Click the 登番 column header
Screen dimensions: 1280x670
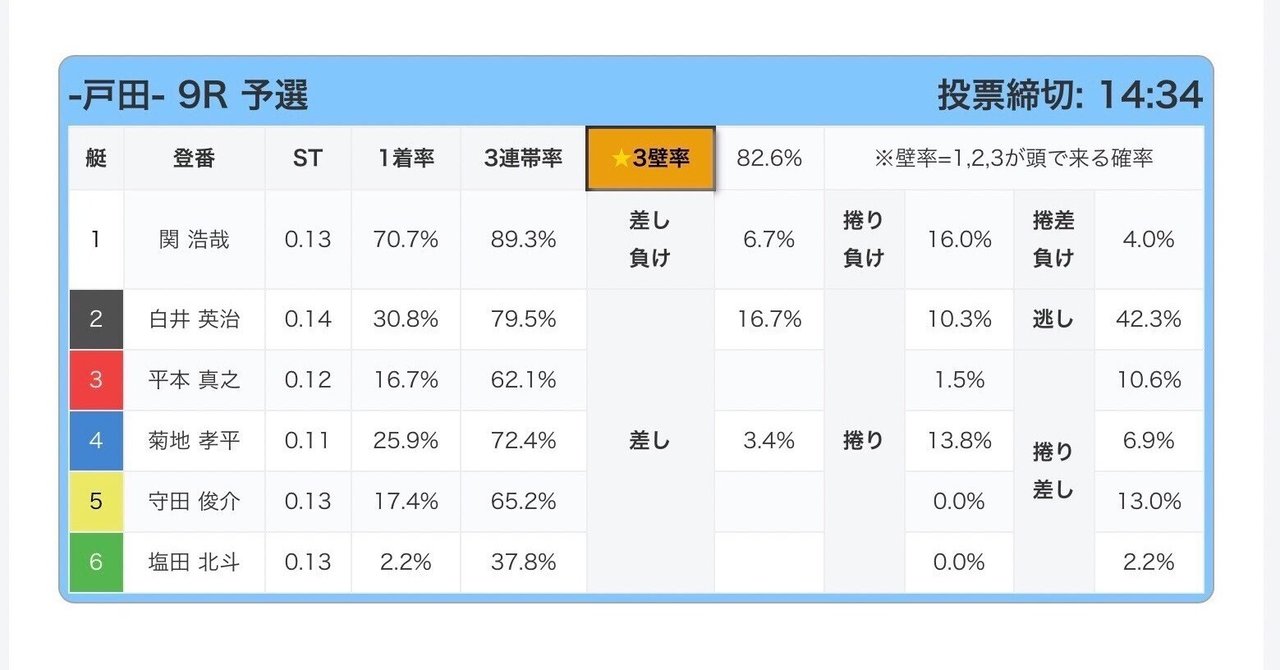tap(194, 158)
